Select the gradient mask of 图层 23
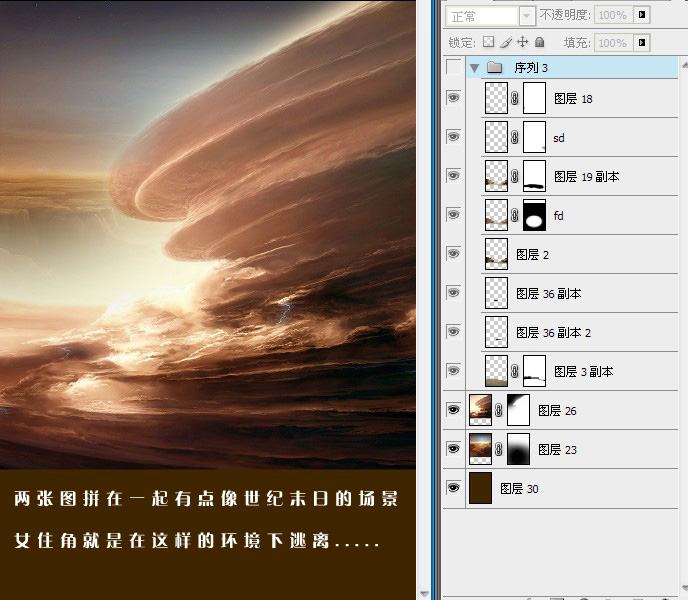The width and height of the screenshot is (688, 600). (518, 449)
